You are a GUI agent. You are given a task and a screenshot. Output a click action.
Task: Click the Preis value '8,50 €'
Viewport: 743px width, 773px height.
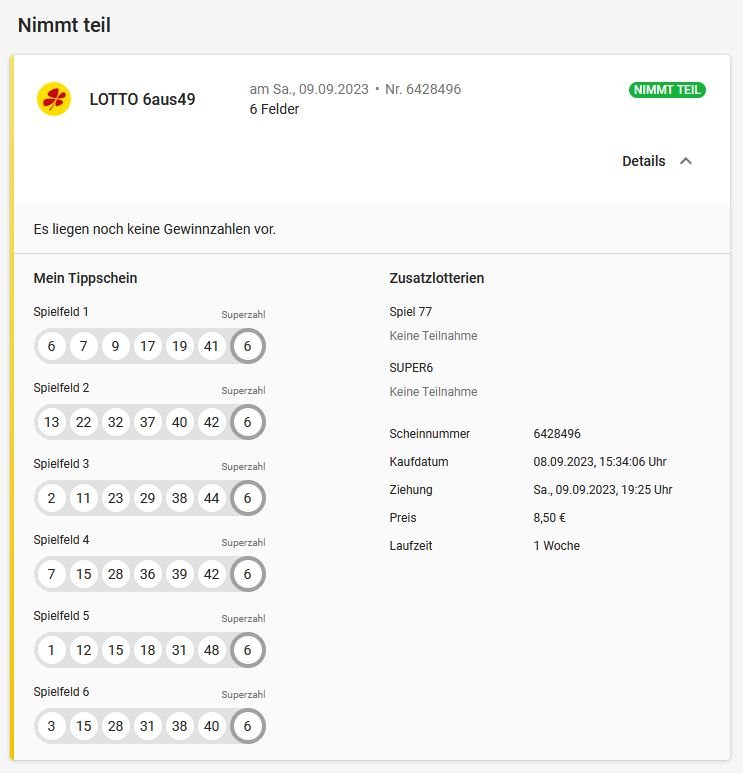pyautogui.click(x=549, y=518)
